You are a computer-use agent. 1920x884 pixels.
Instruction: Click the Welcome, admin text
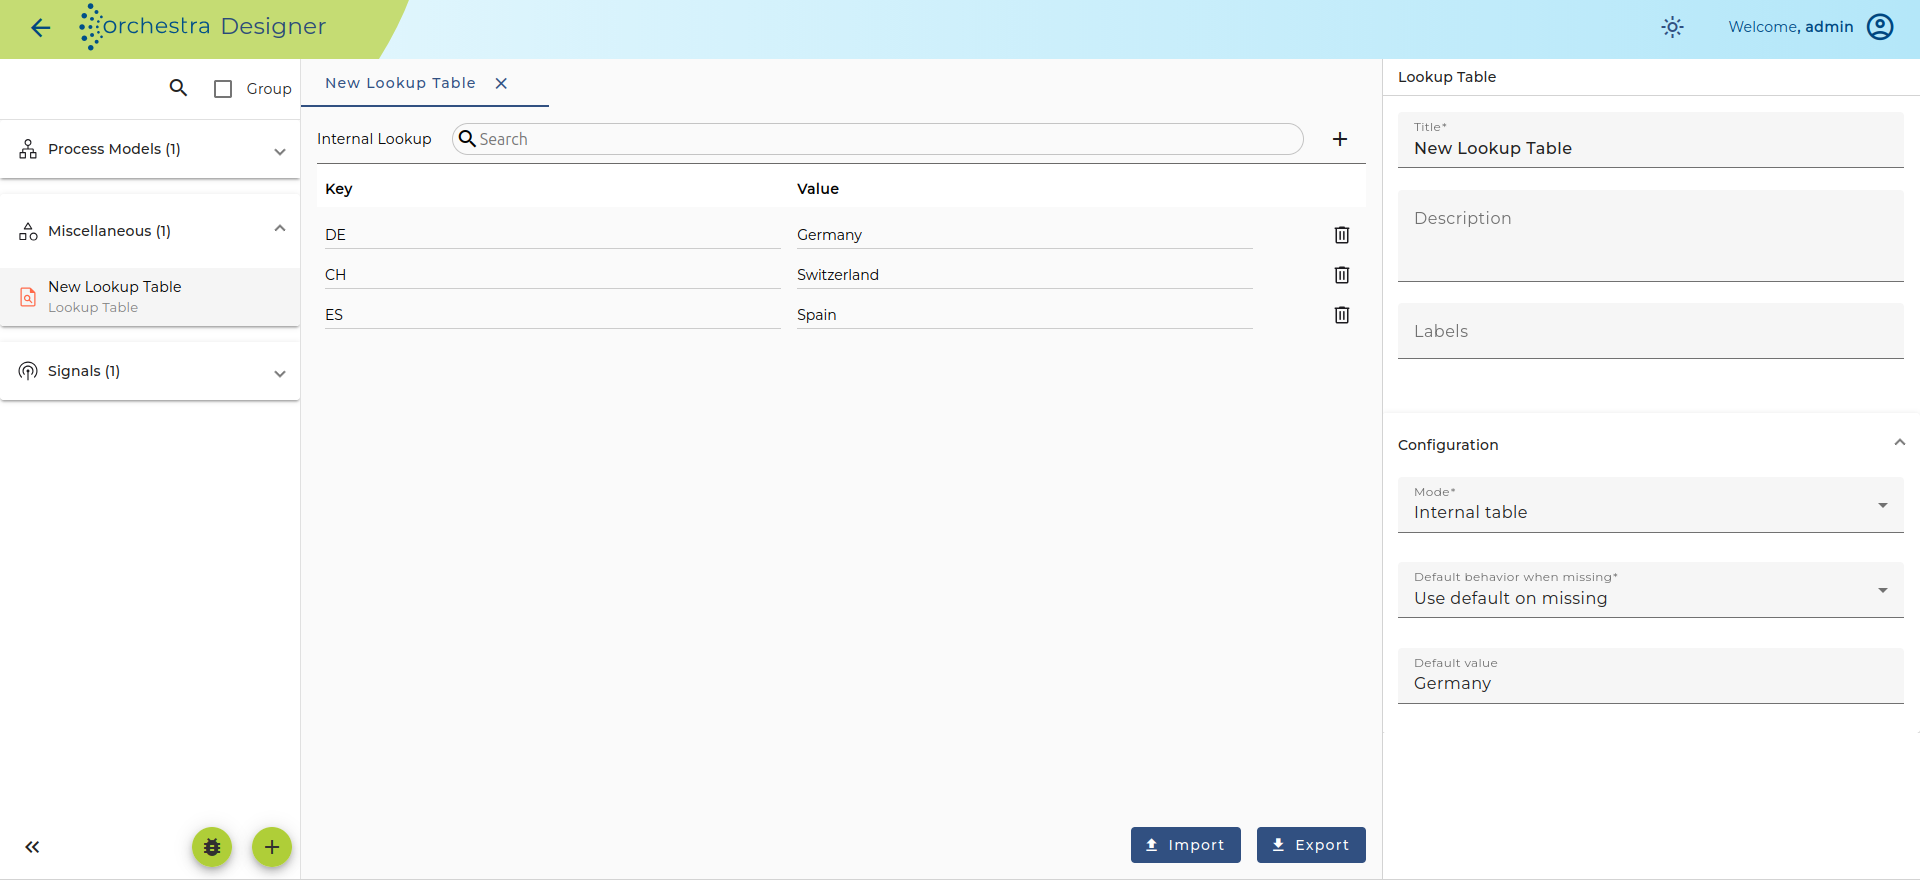tap(1790, 27)
